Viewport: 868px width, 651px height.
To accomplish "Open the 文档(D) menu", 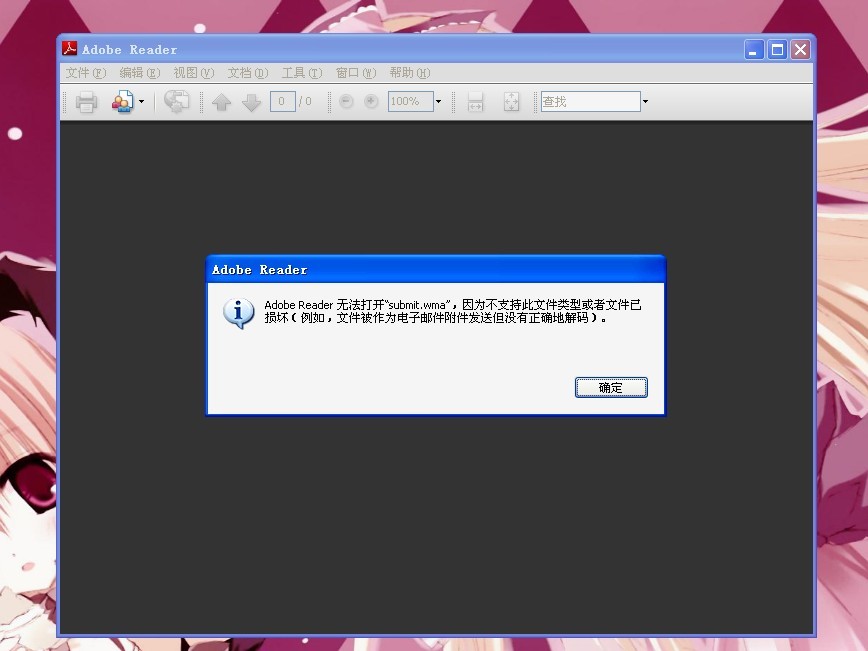I will tap(248, 73).
